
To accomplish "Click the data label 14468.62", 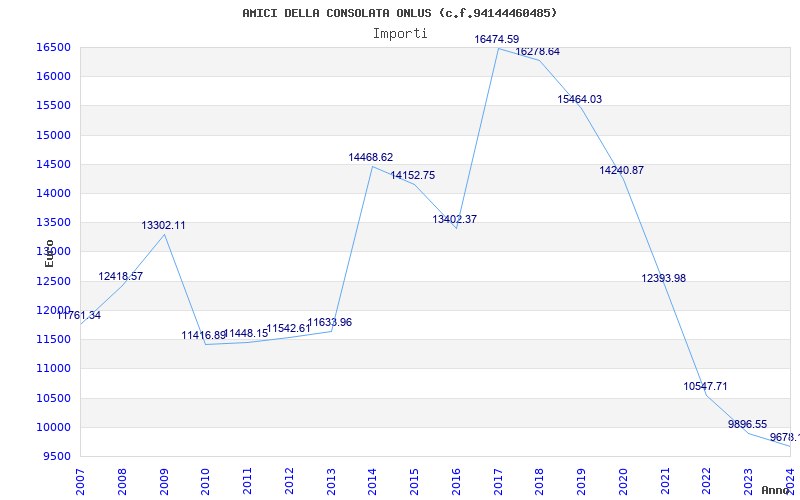I will (370, 158).
